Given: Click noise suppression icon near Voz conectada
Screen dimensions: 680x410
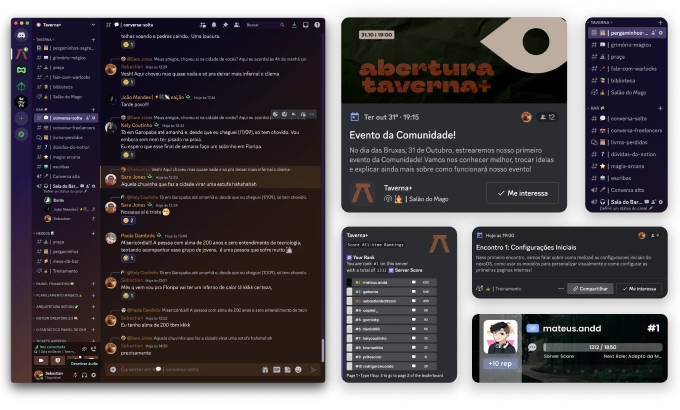Looking at the screenshot, I should (84, 348).
